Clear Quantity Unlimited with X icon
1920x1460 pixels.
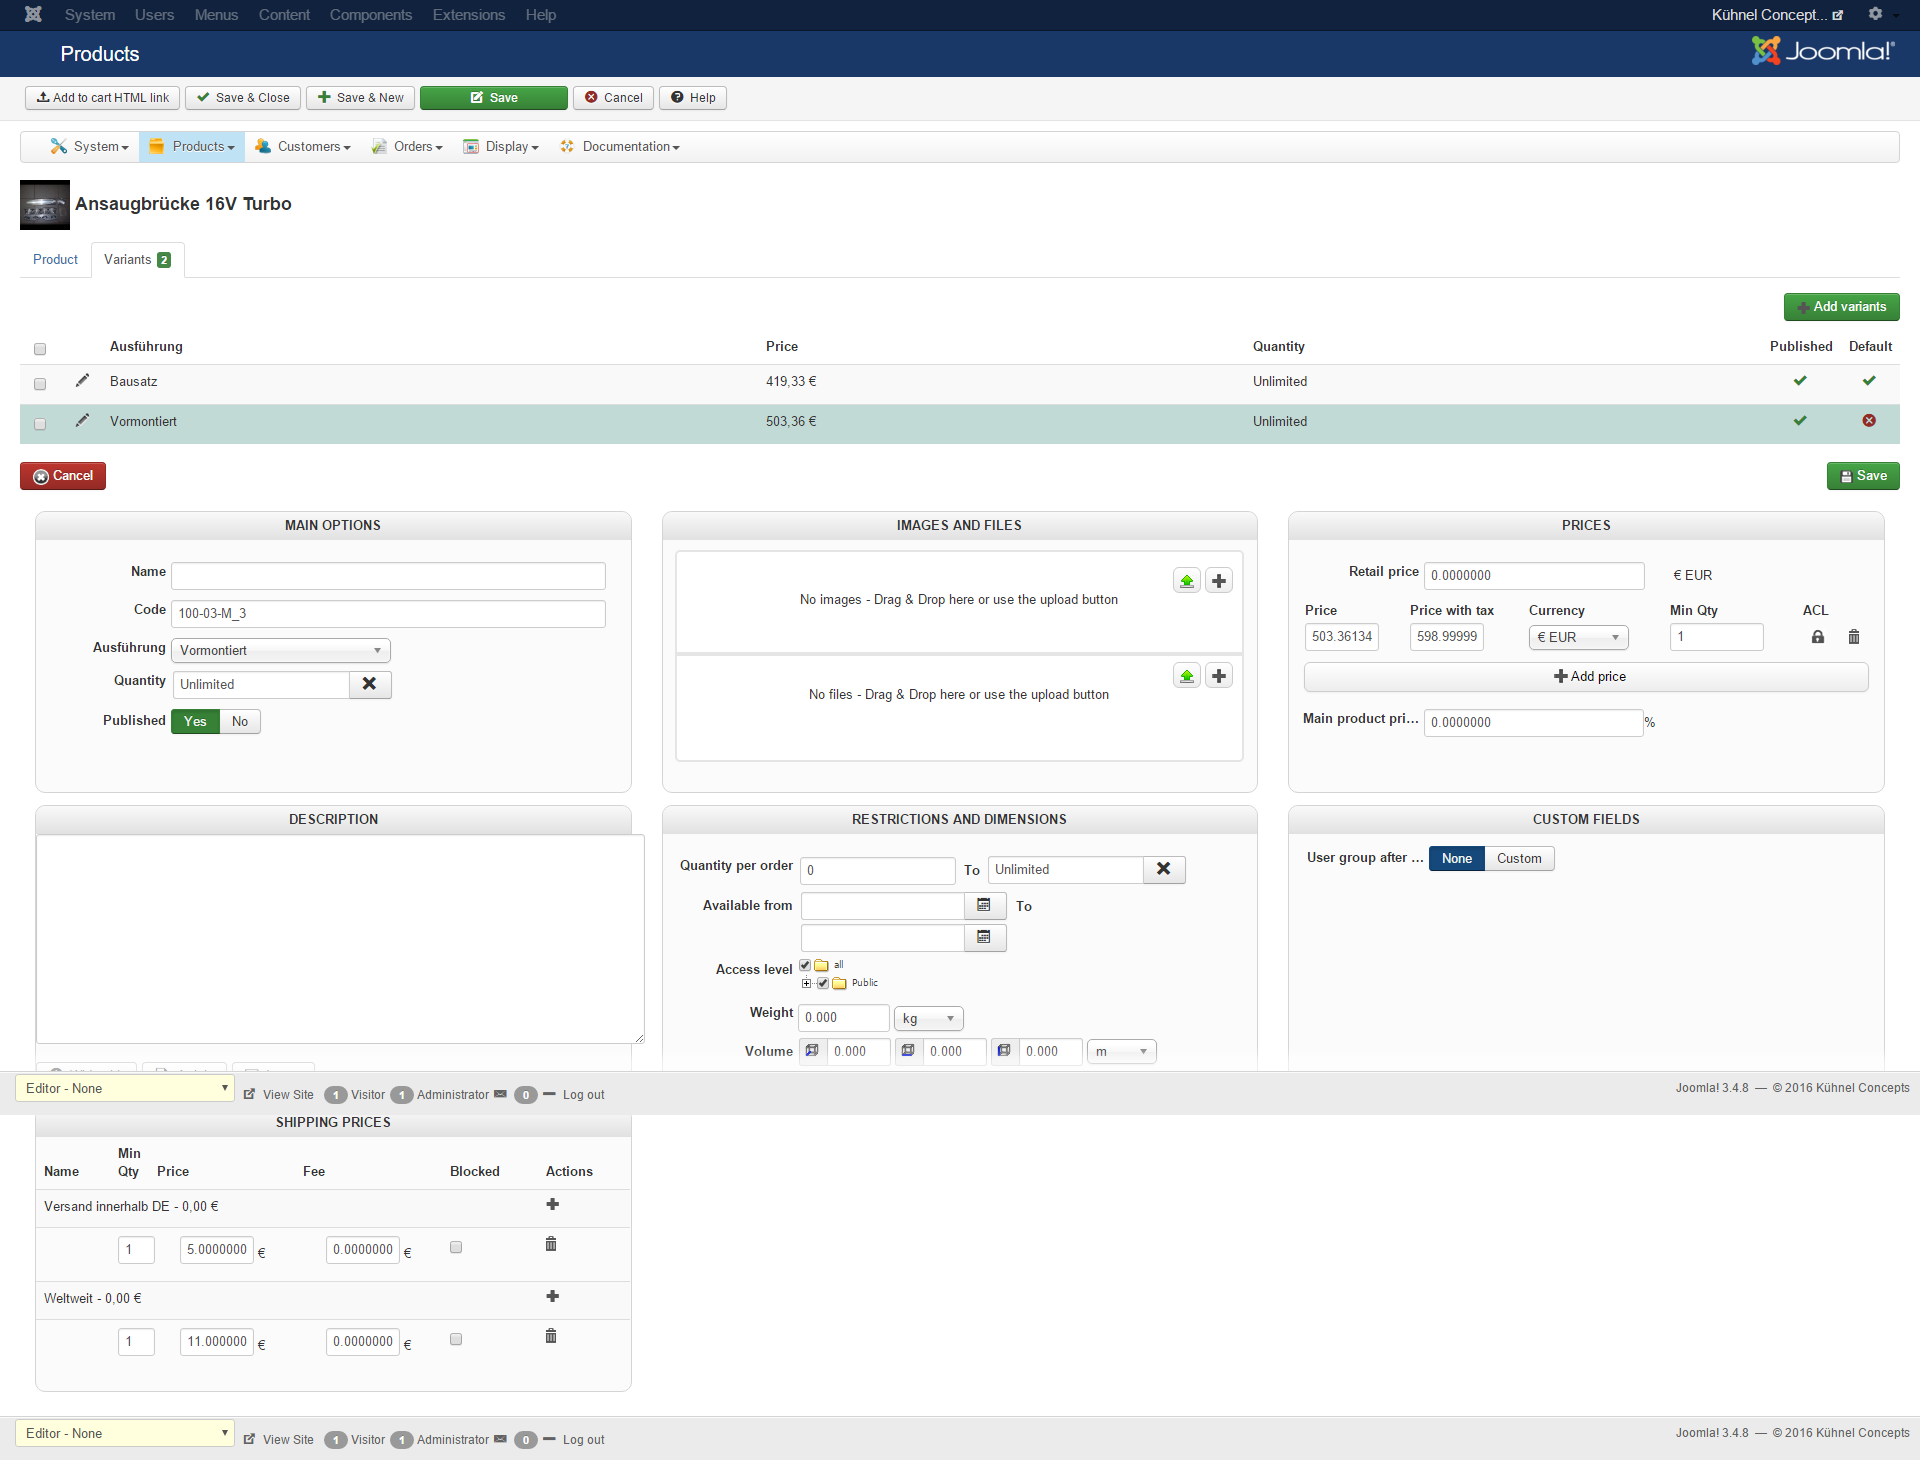(369, 684)
